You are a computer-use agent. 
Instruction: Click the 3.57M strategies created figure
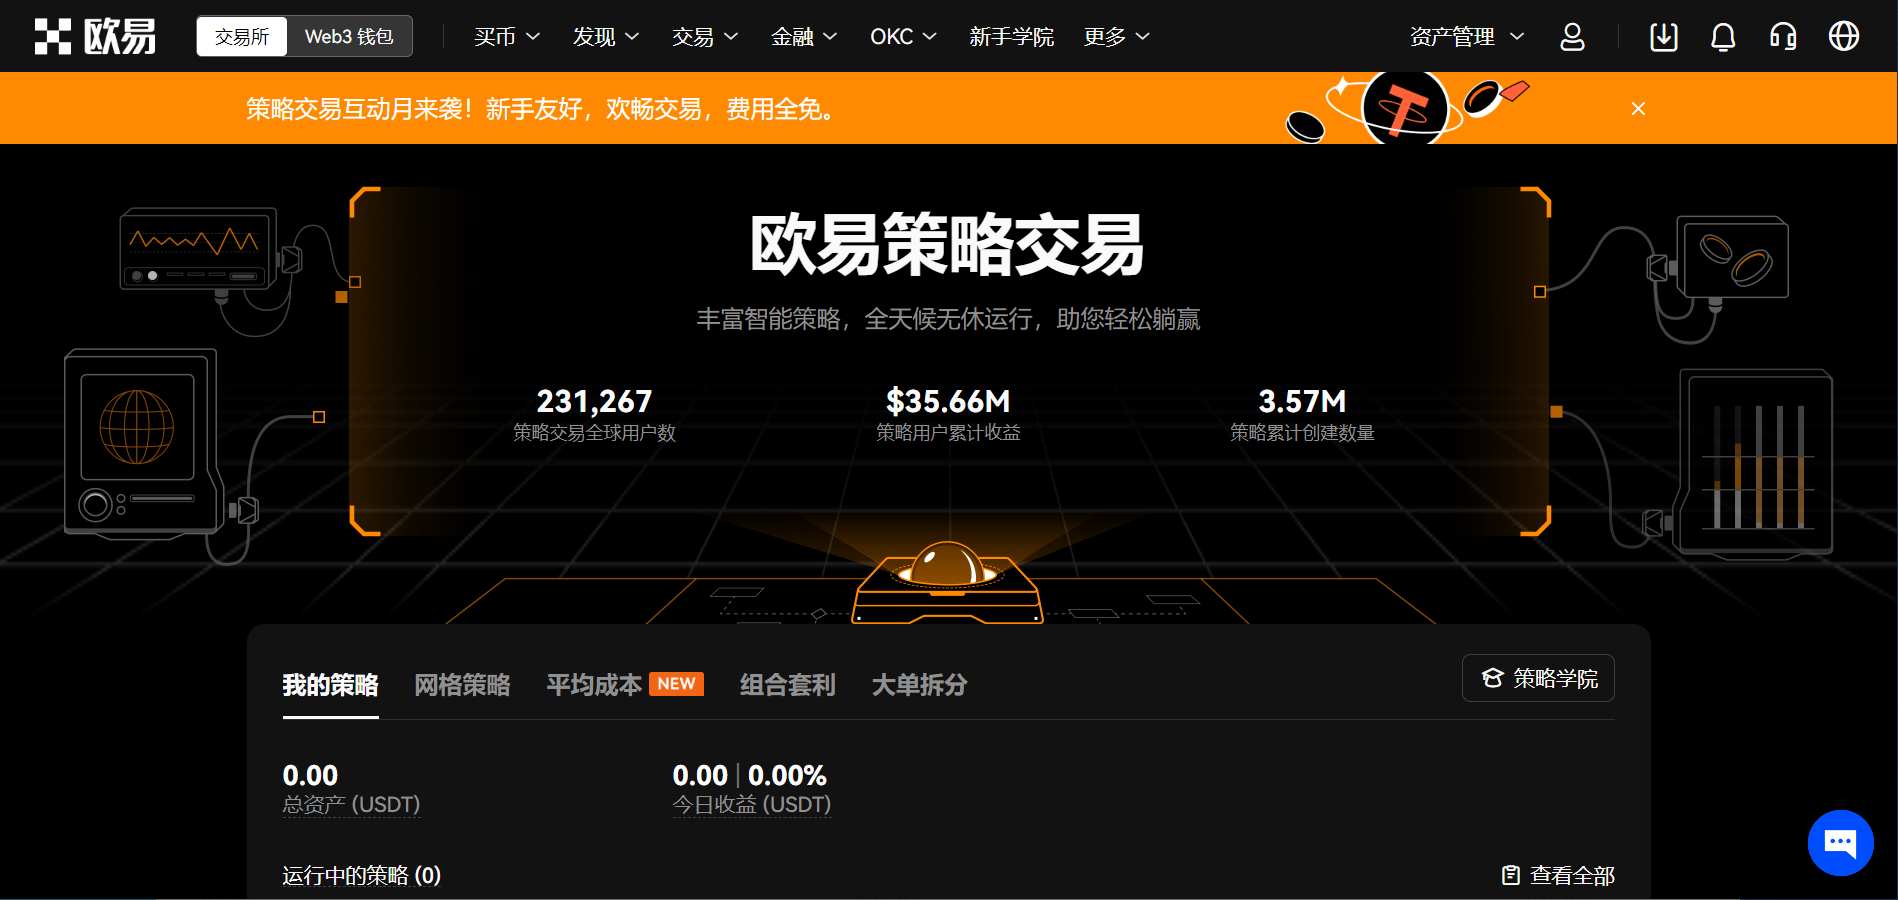click(1302, 401)
